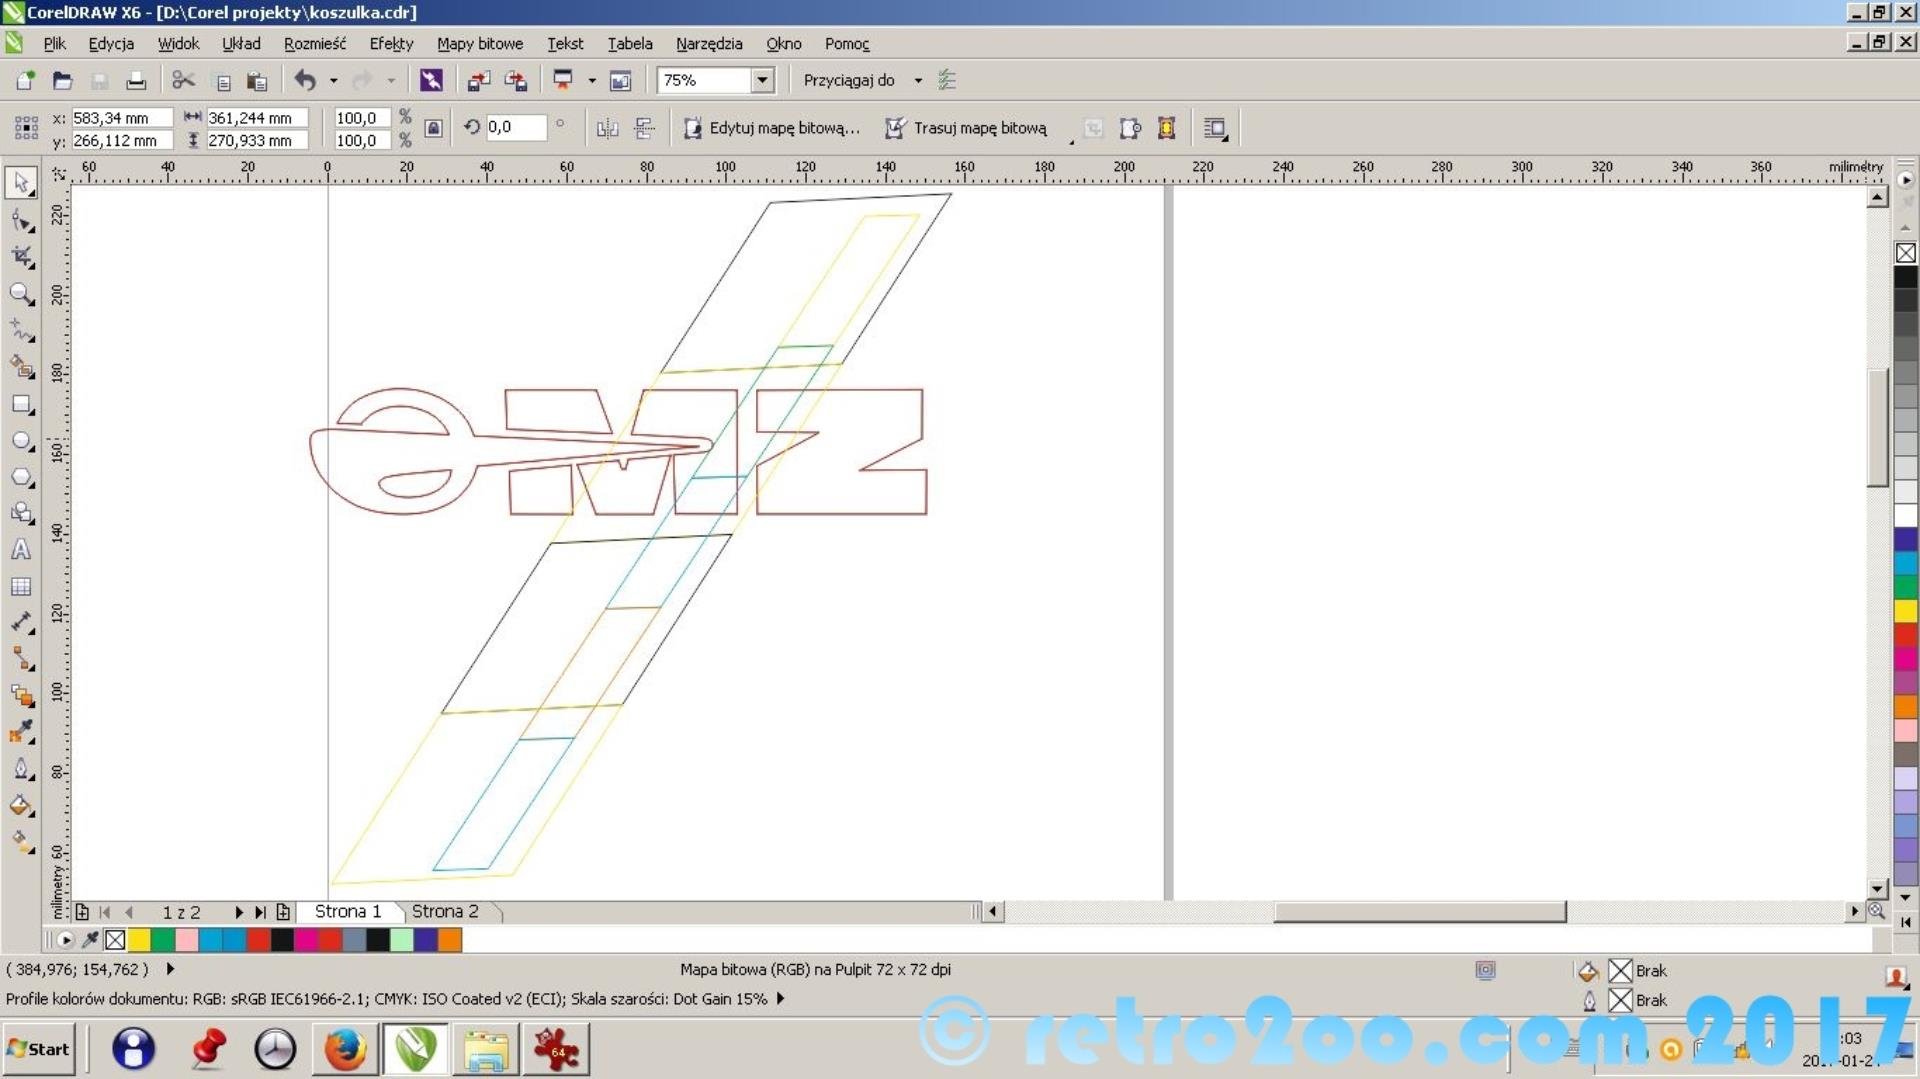Open the Efekty menu
1920x1079 pixels.
pos(390,44)
